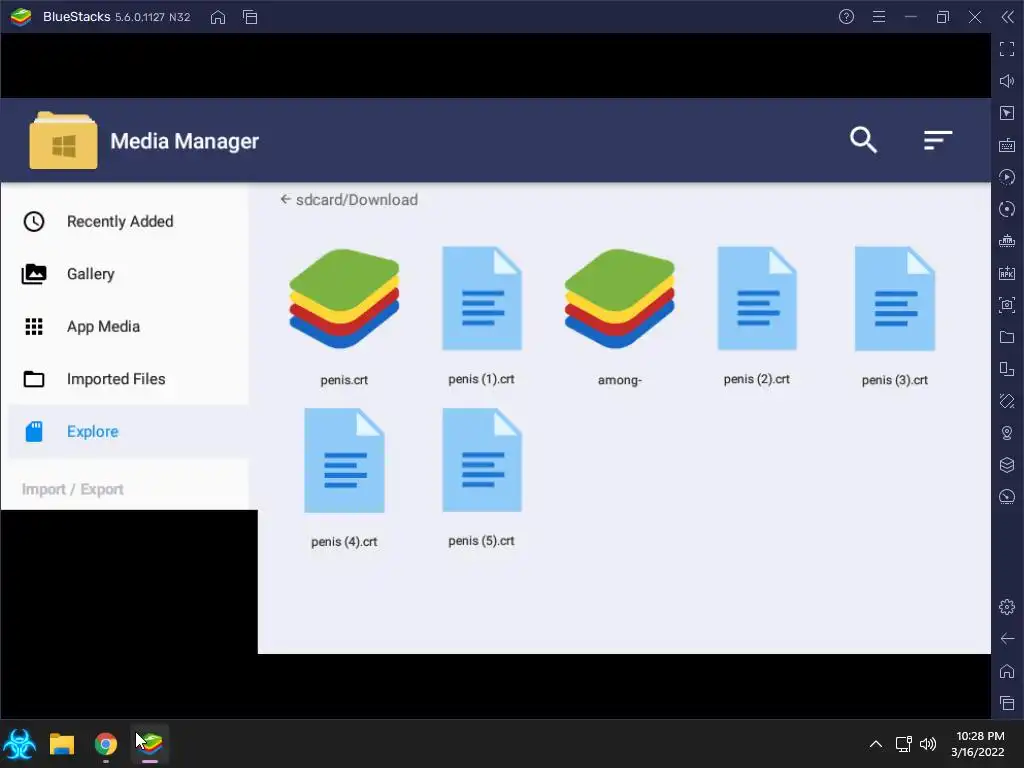
Task: Open the recent apps tabs icon in the title bar
Action: (250, 17)
